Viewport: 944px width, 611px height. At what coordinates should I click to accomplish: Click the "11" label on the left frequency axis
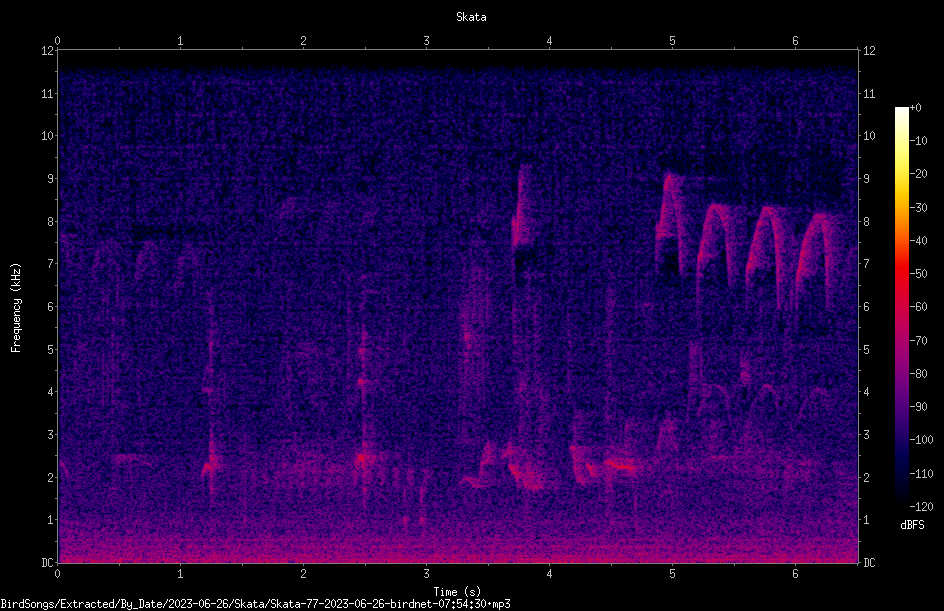(47, 93)
